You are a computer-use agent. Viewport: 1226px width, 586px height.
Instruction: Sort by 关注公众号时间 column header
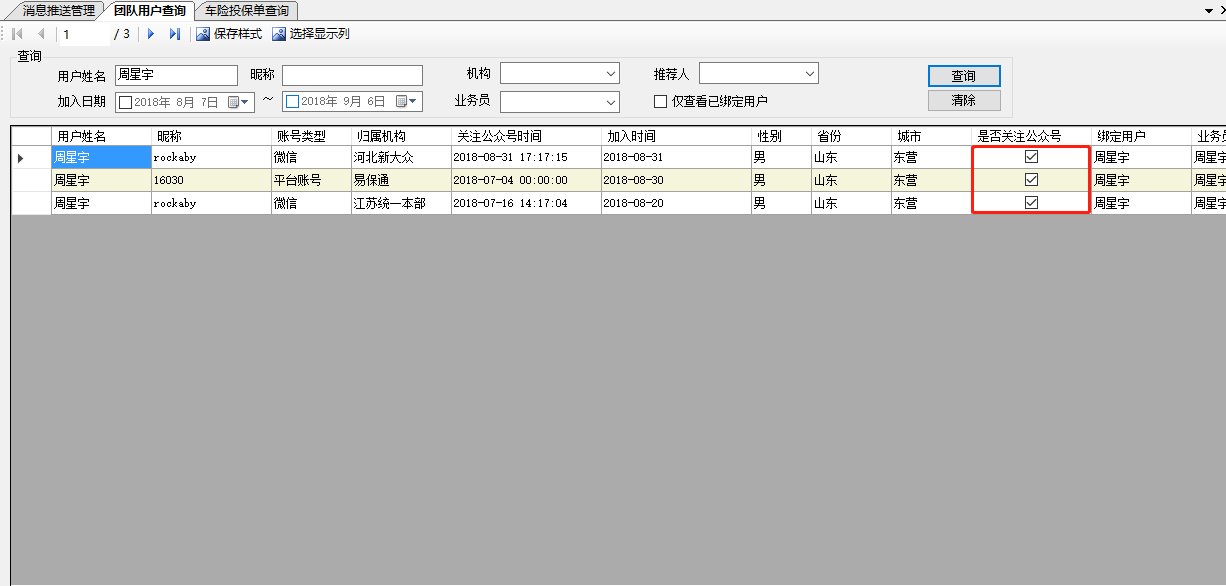coord(527,136)
